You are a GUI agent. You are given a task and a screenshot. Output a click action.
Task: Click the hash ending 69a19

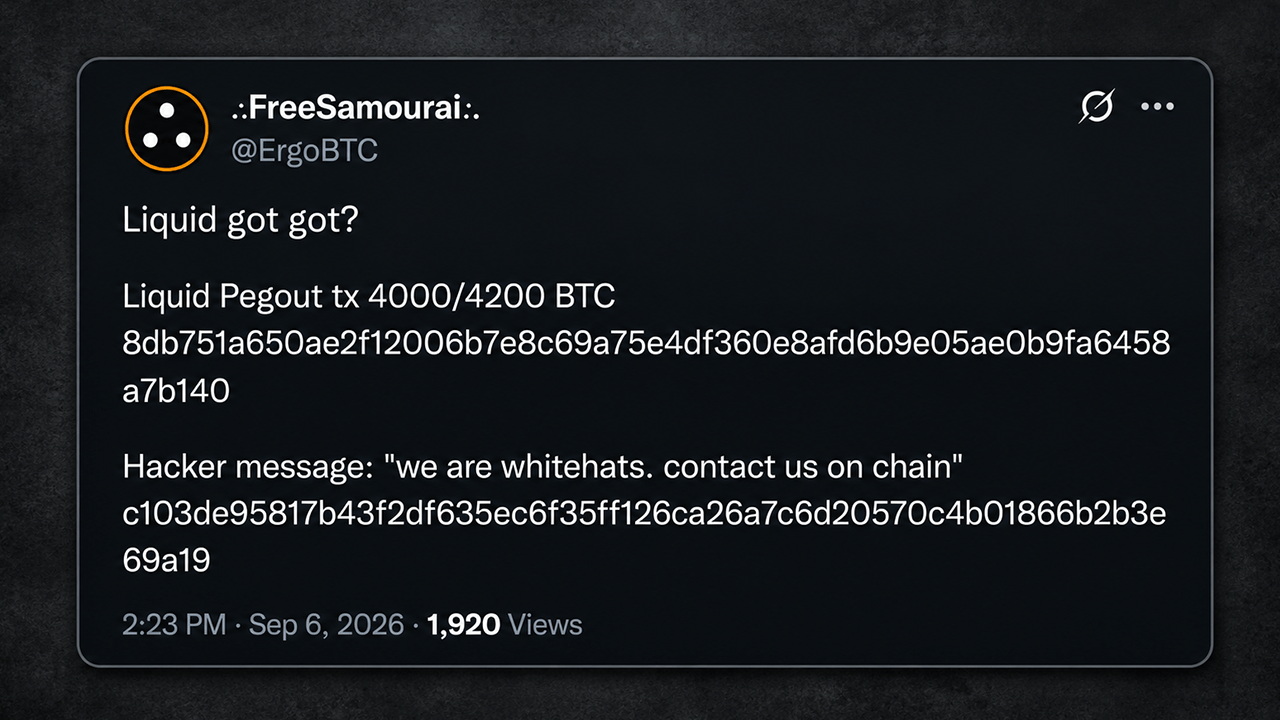coord(166,560)
